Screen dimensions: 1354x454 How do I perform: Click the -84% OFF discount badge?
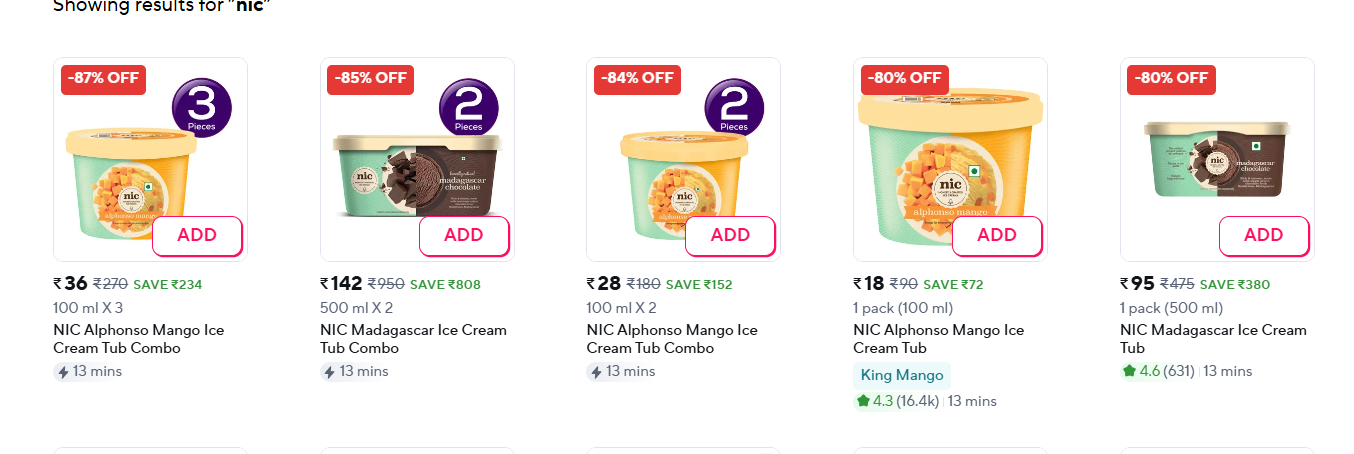click(x=637, y=79)
